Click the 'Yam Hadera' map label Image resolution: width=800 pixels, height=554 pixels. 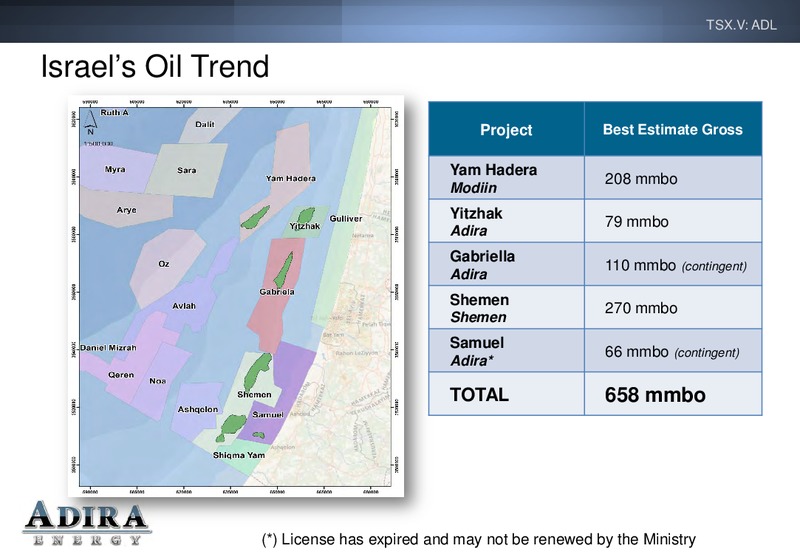click(291, 179)
